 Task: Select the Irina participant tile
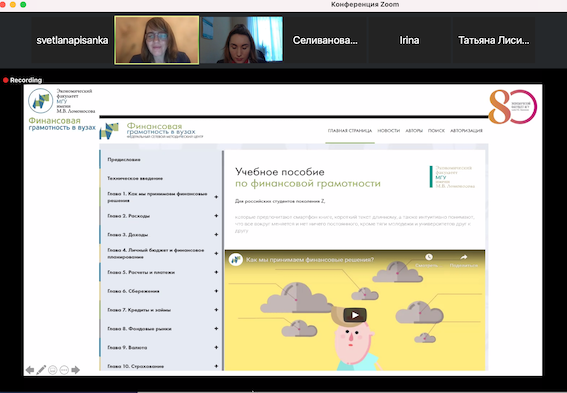pyautogui.click(x=409, y=40)
